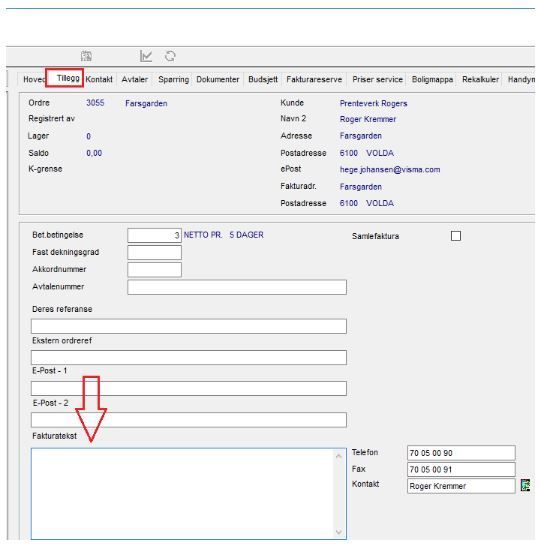540x545 pixels.
Task: Open the chart graph toolbar icon
Action: point(146,56)
